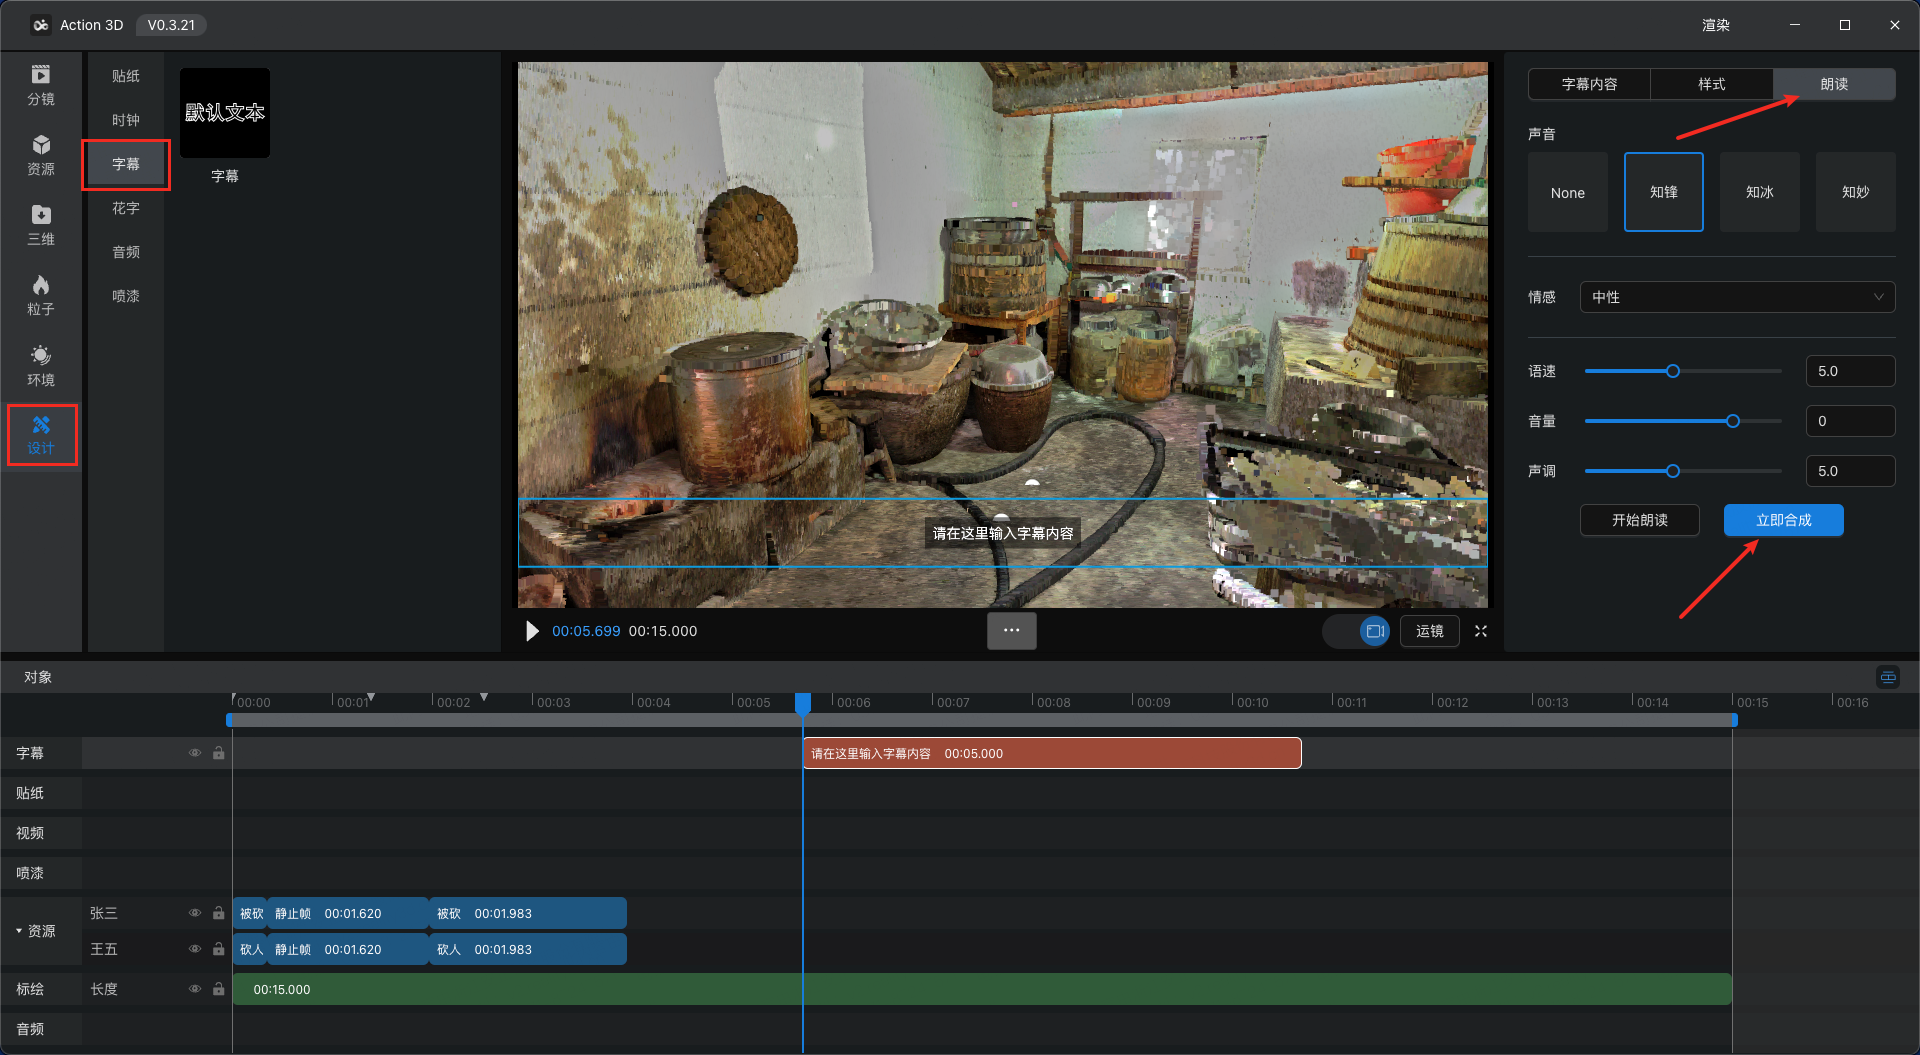Image resolution: width=1920 pixels, height=1055 pixels.
Task: Select the 音频 category
Action: pos(126,252)
